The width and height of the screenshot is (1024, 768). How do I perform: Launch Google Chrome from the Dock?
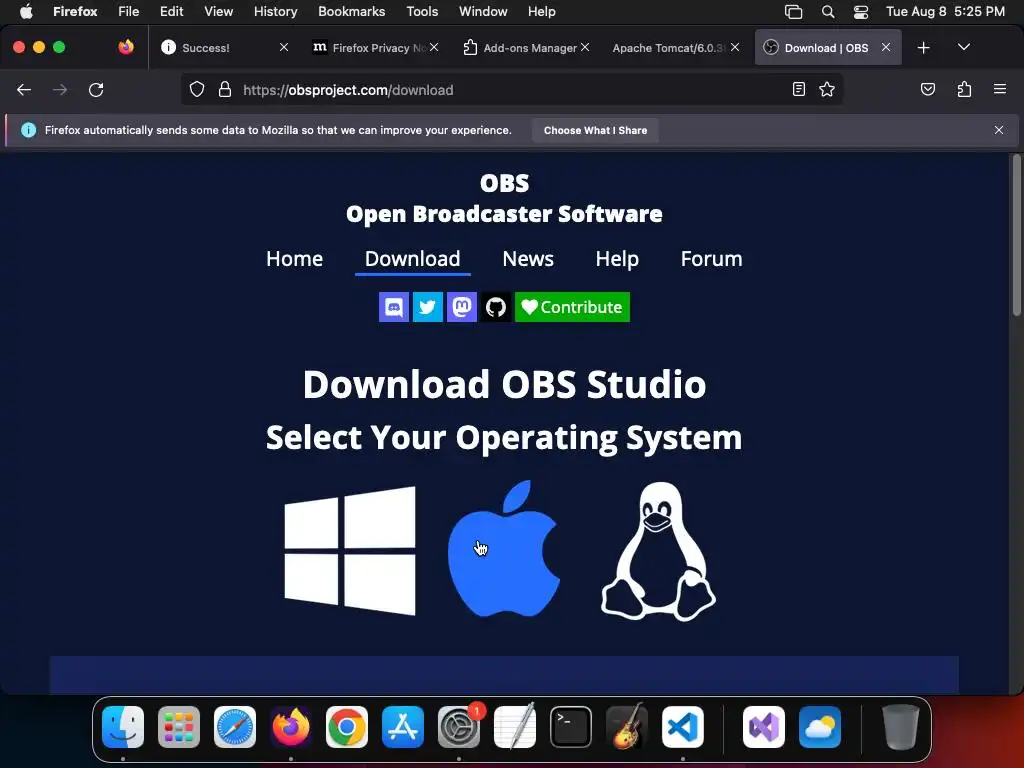pos(347,727)
